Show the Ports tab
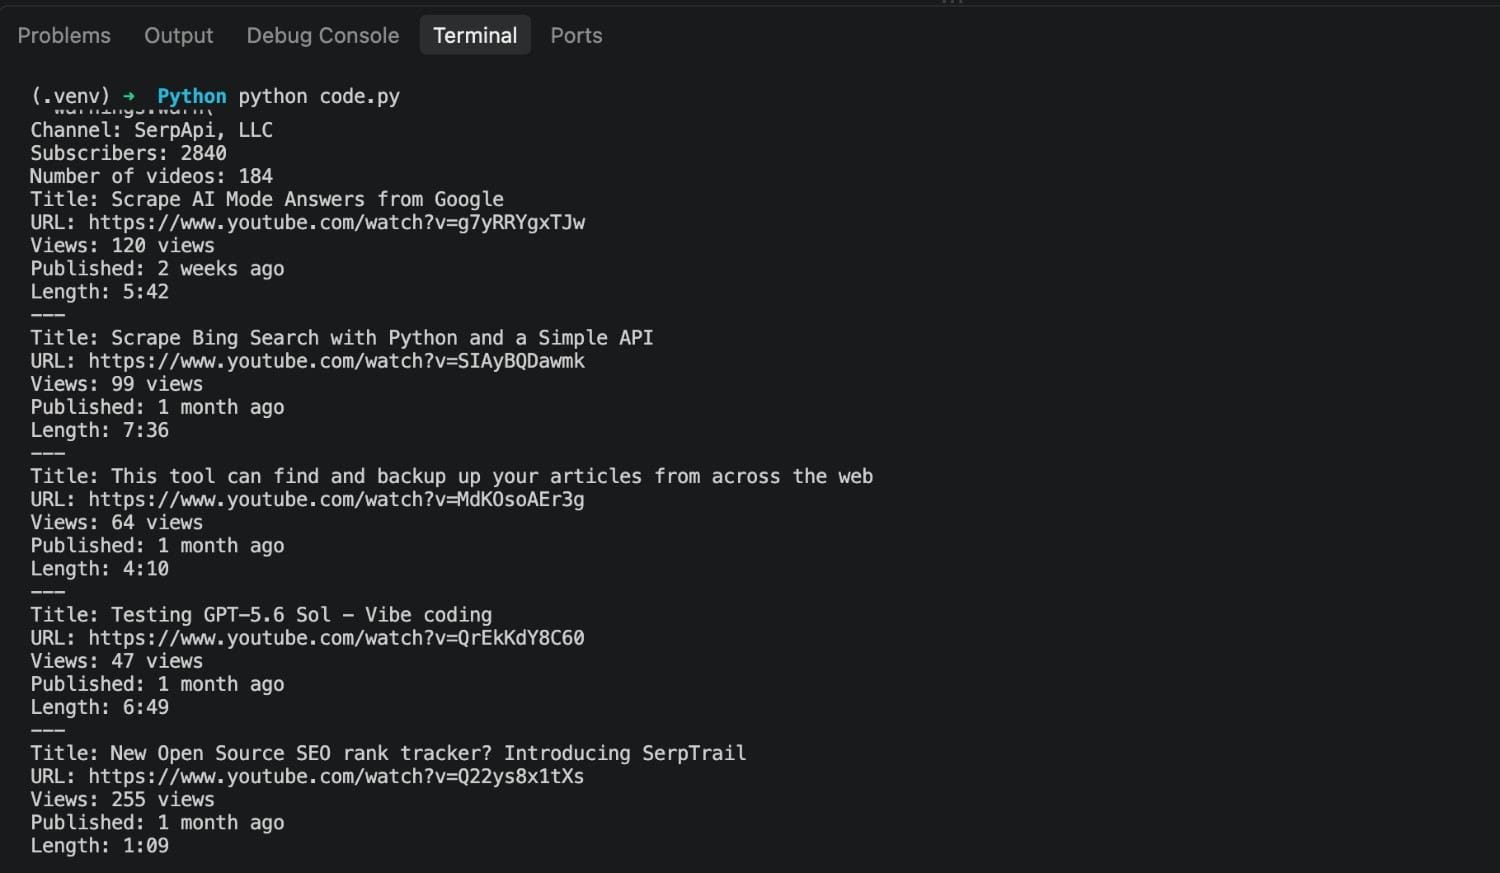The width and height of the screenshot is (1500, 873). 576,35
